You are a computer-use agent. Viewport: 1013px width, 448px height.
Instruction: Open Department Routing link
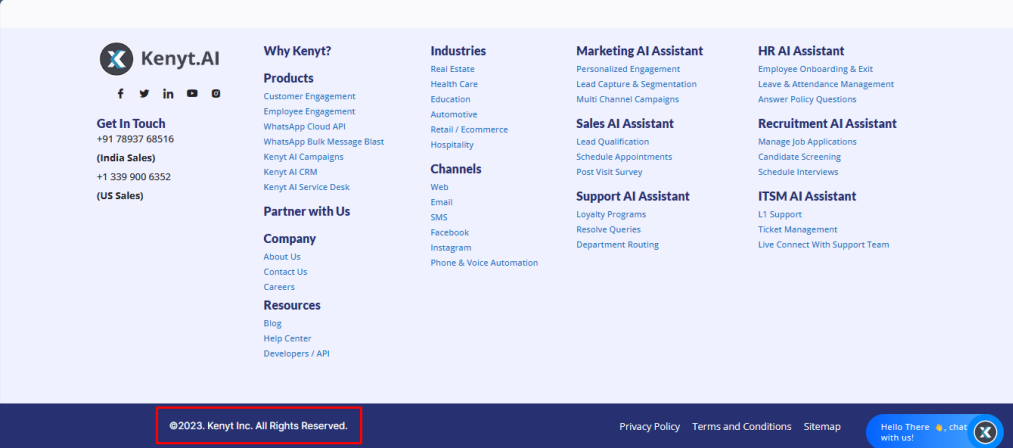click(618, 245)
